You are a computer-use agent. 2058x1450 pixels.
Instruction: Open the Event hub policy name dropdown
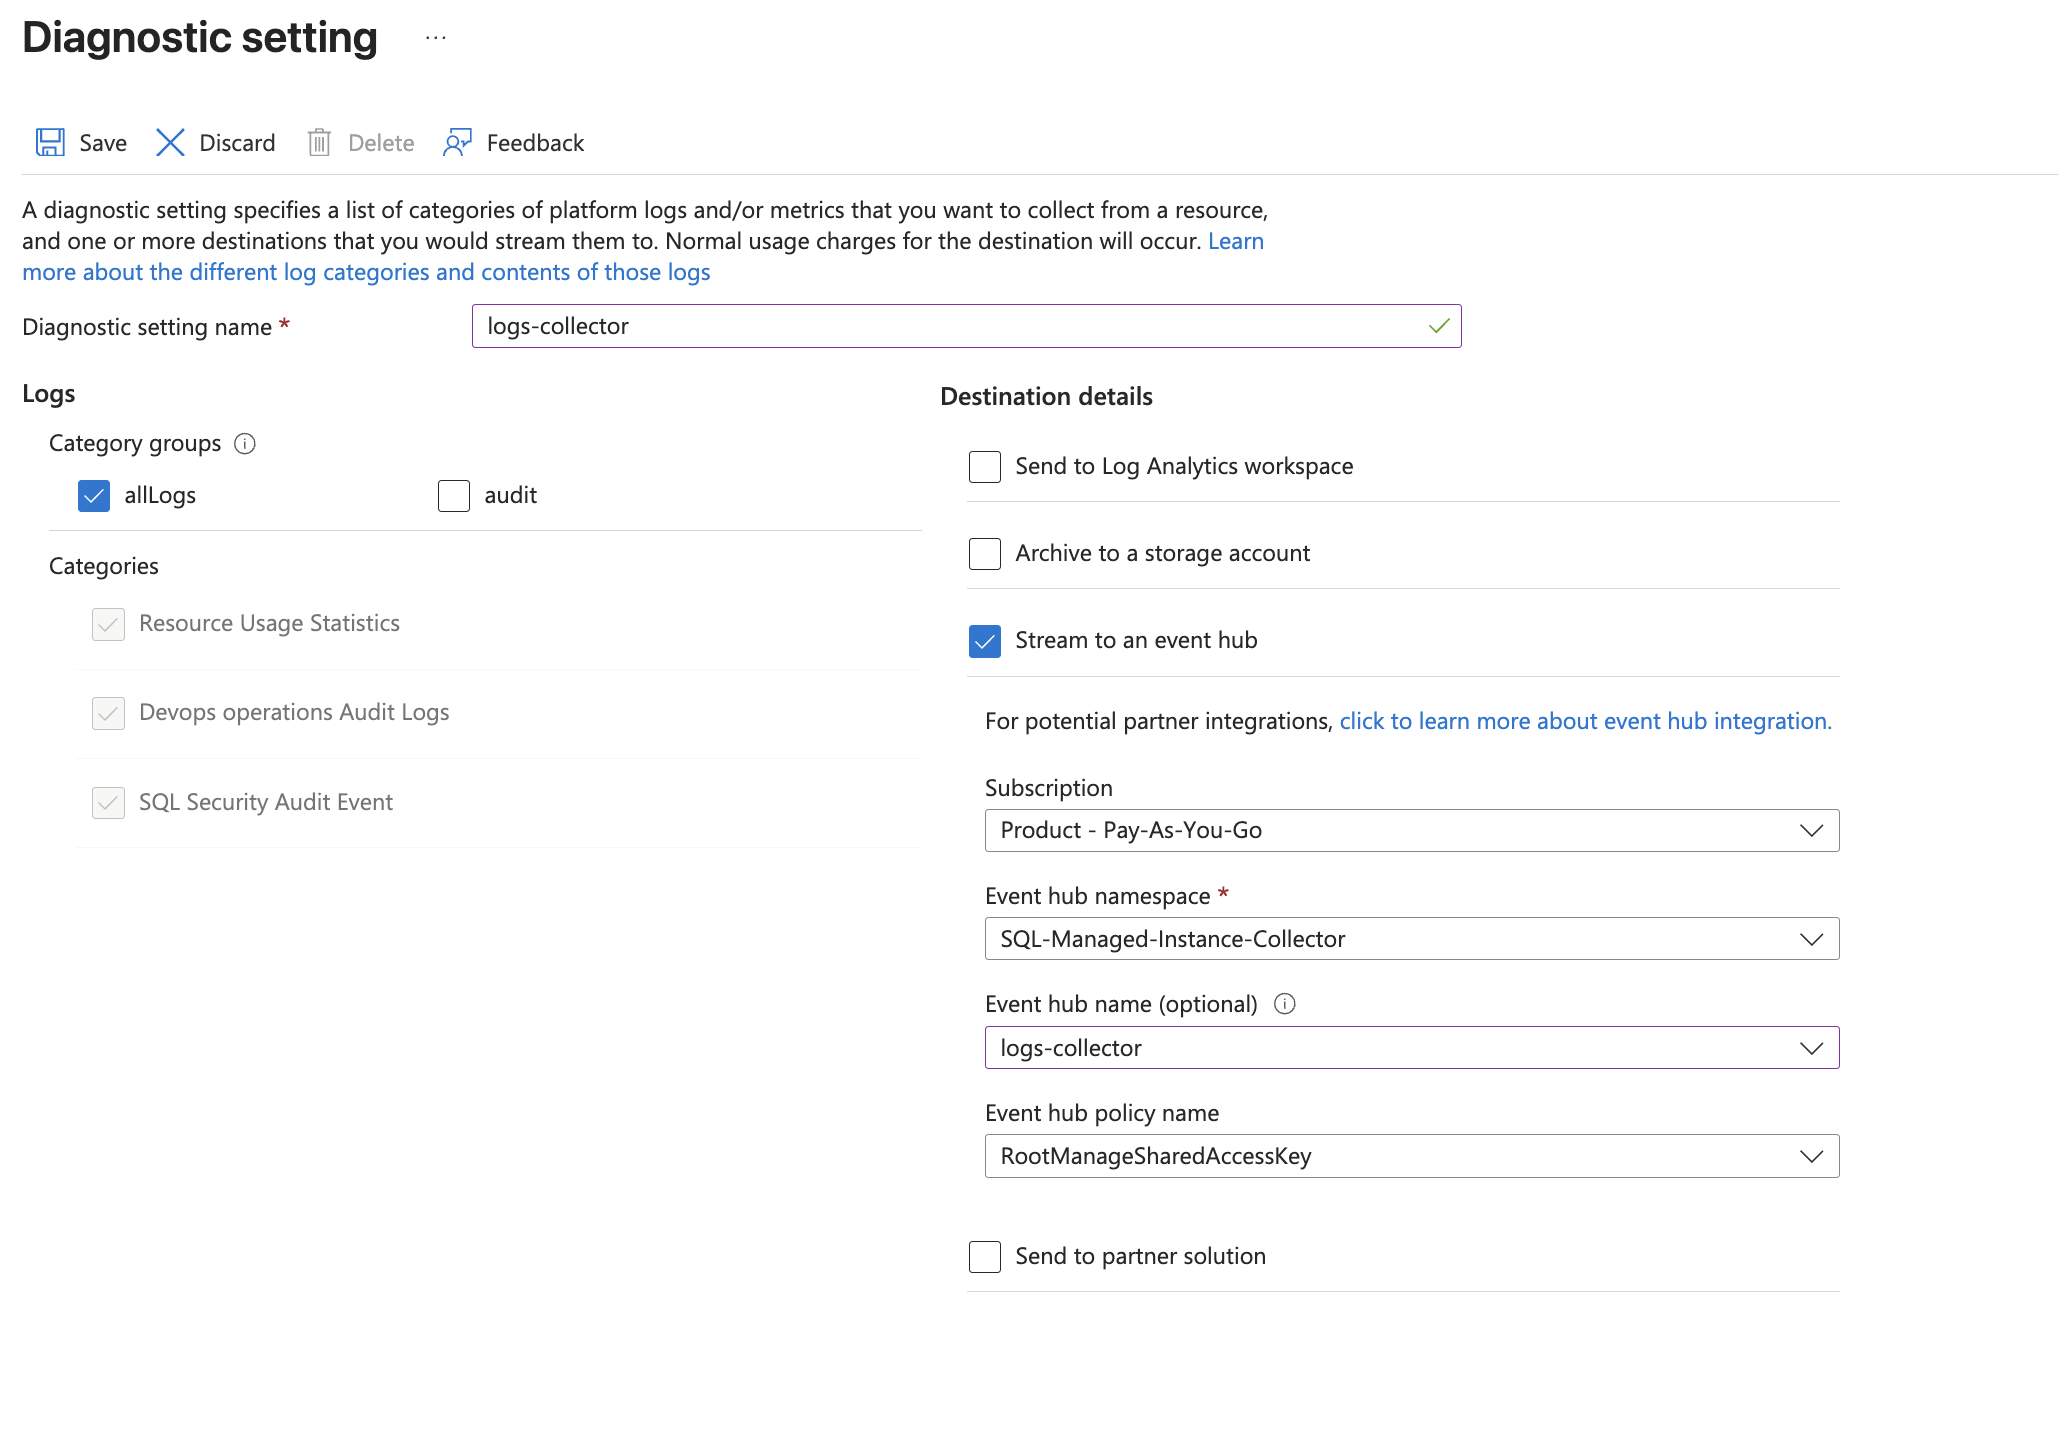(x=1411, y=1156)
